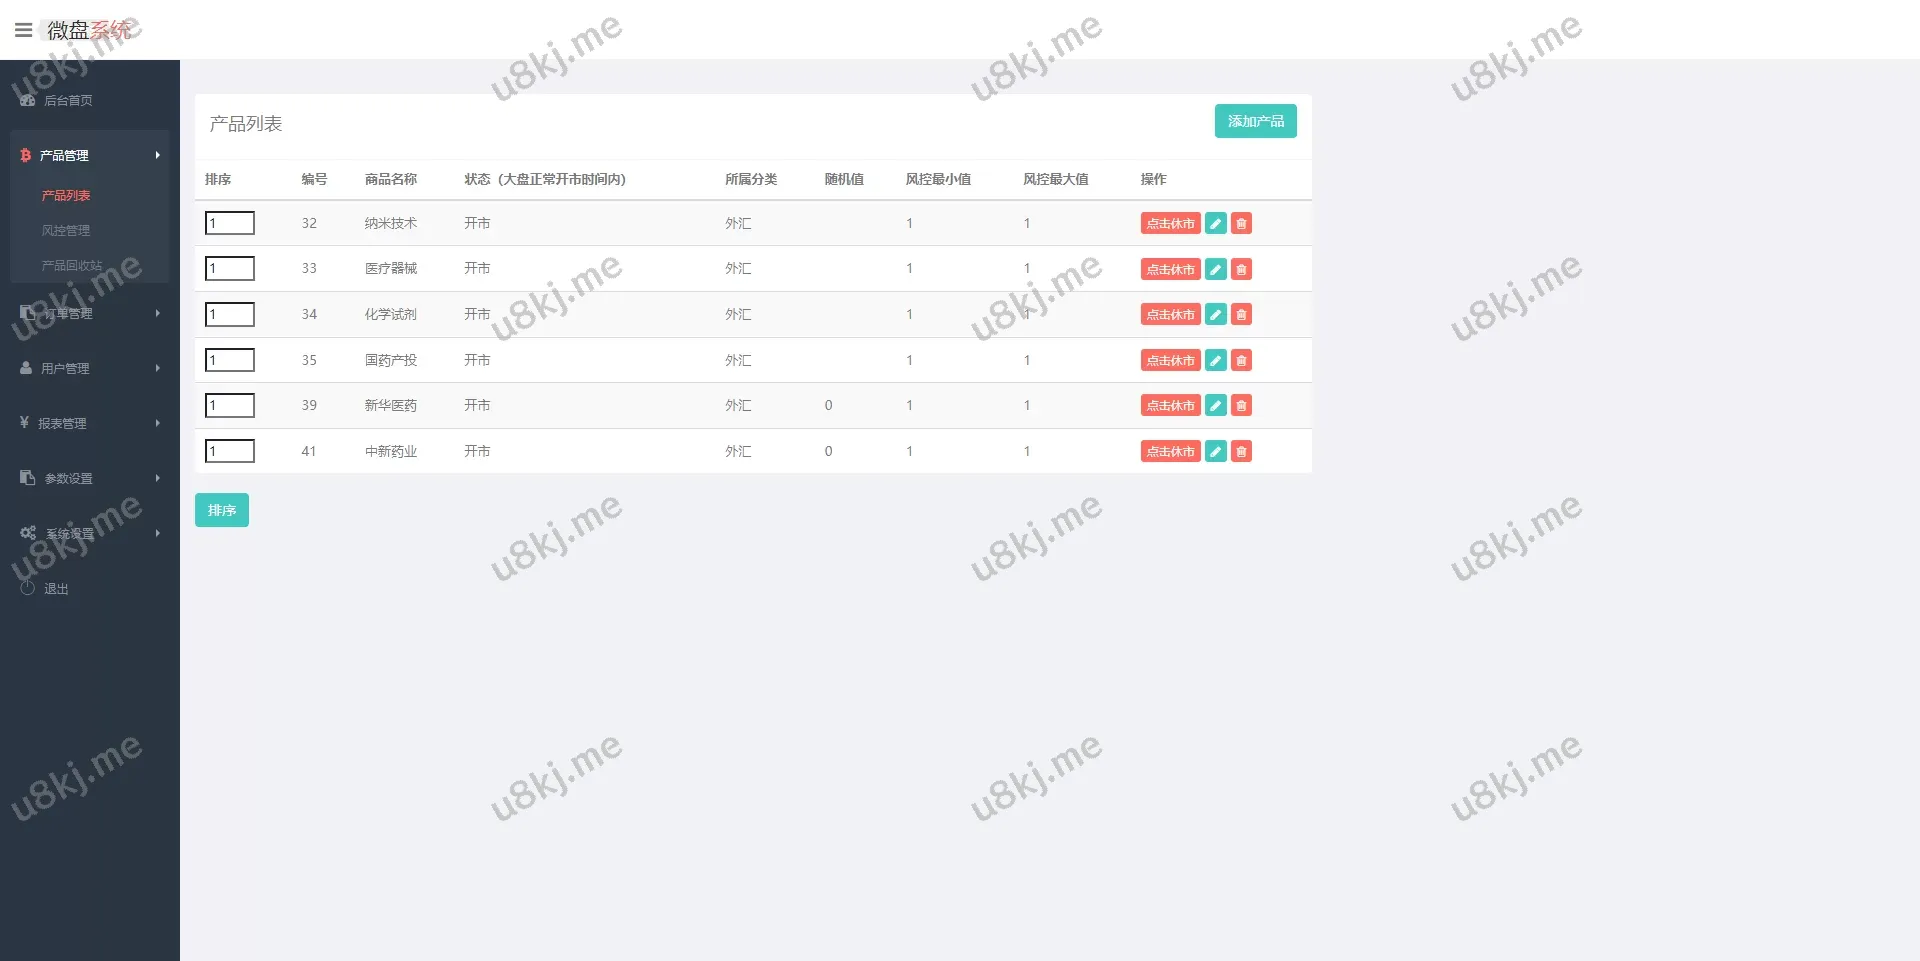Expand the 报表管理 sidebar menu
Viewport: 1920px width, 961px height.
point(89,423)
